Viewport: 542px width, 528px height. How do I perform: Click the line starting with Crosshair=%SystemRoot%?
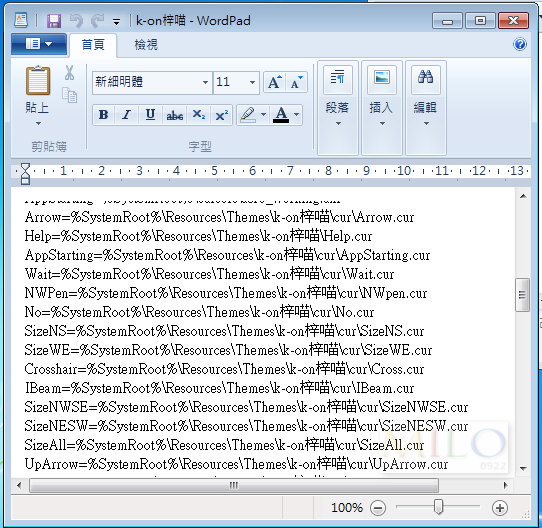pyautogui.click(x=224, y=369)
